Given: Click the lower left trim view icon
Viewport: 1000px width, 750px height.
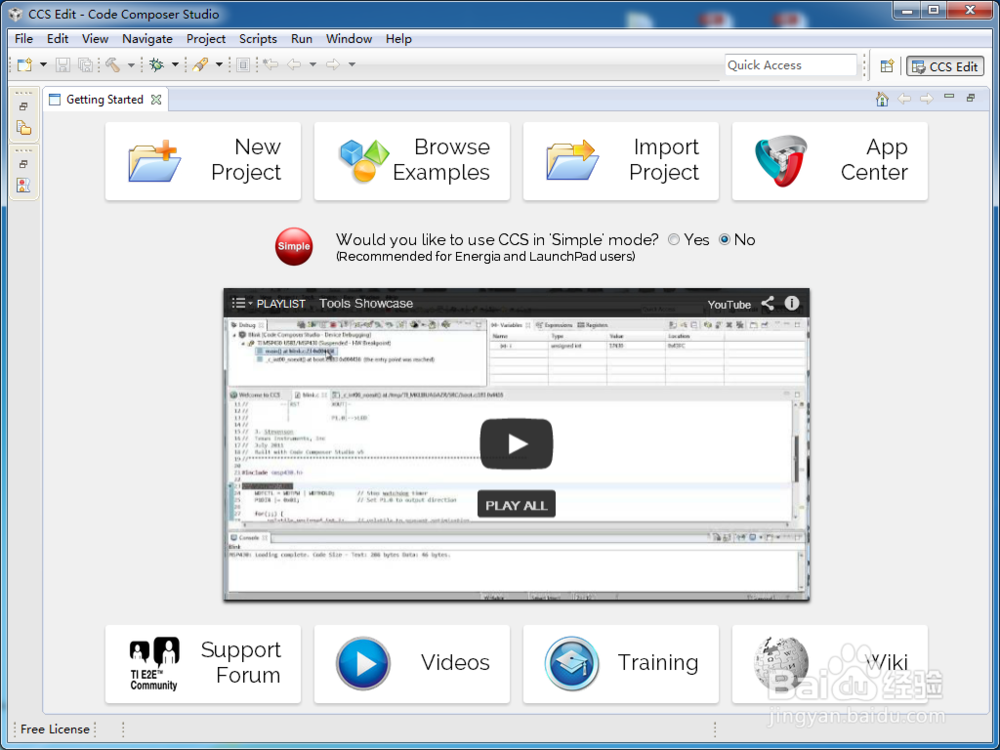Looking at the screenshot, I should (x=24, y=186).
